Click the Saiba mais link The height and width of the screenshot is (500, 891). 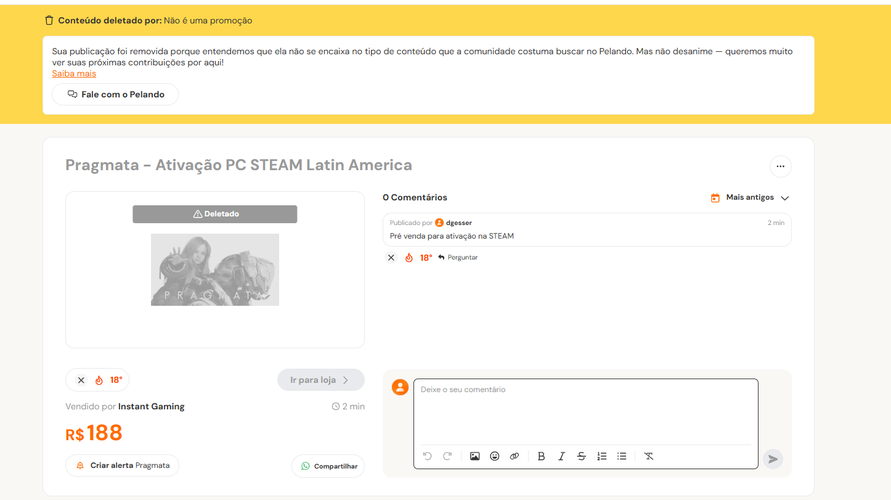[74, 74]
